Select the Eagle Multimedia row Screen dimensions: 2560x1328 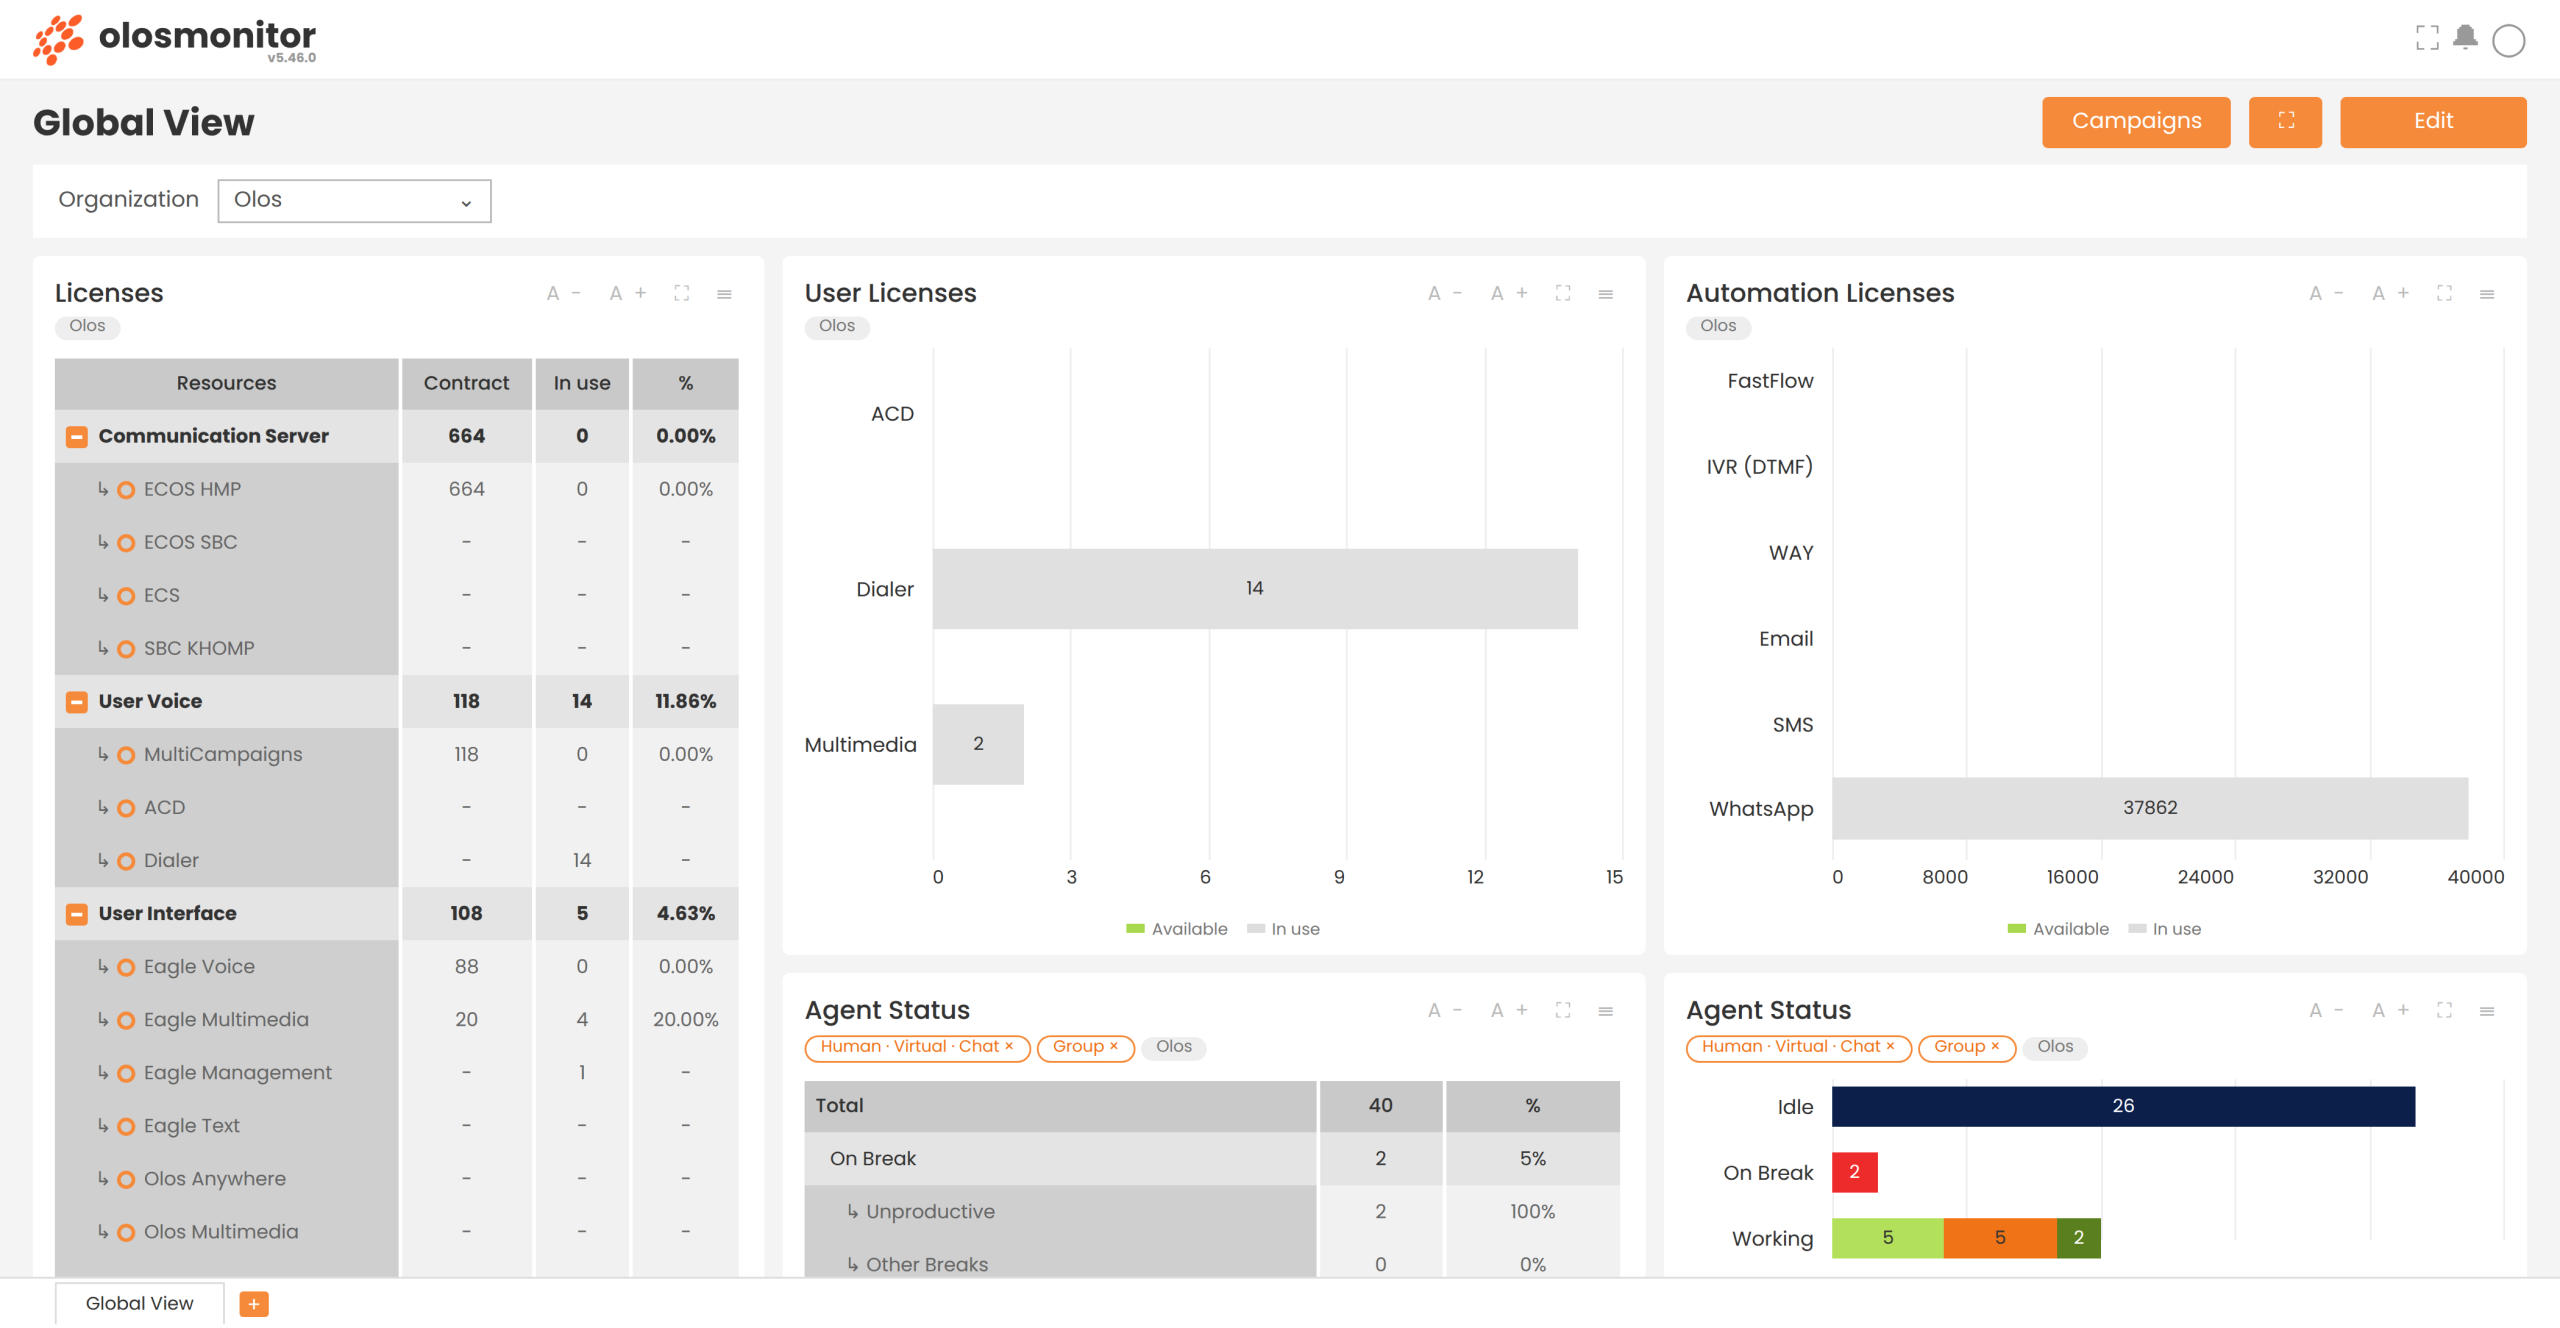click(397, 1019)
